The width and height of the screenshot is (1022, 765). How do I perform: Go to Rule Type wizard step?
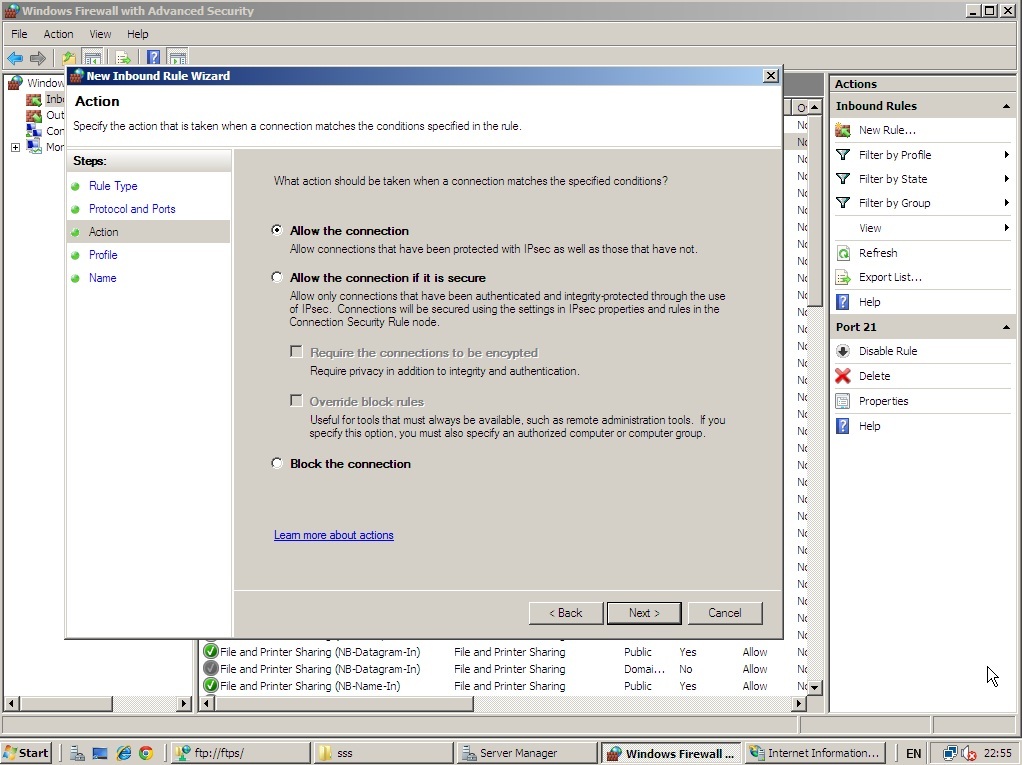pyautogui.click(x=113, y=186)
